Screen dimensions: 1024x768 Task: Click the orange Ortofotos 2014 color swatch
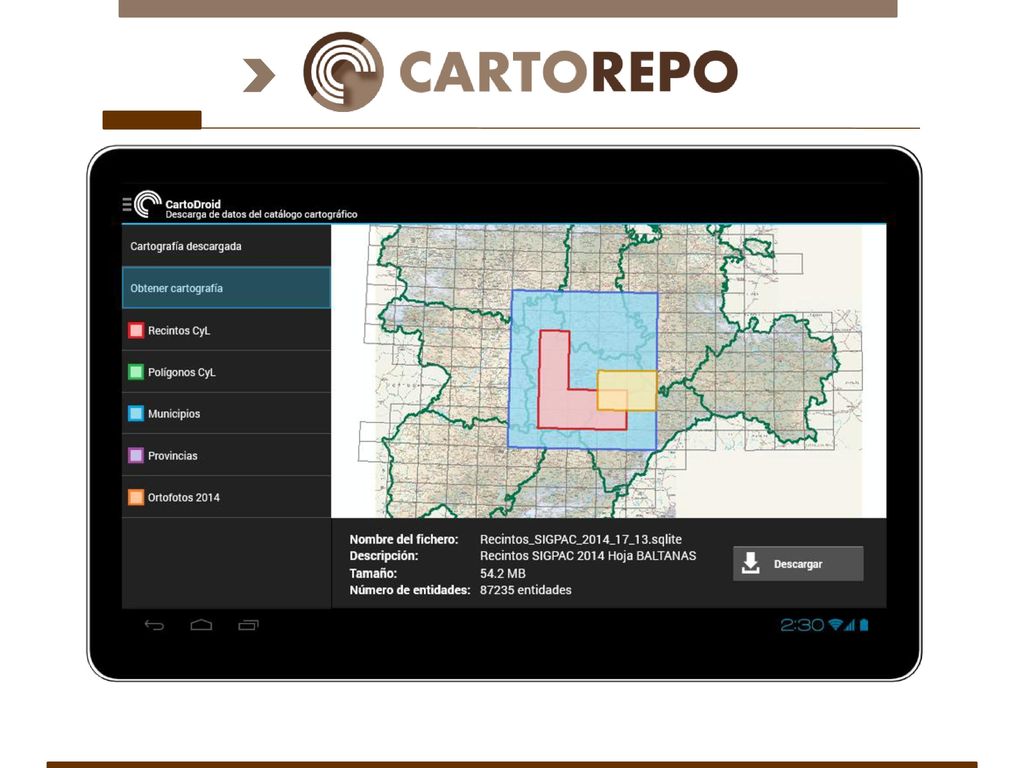coord(136,497)
